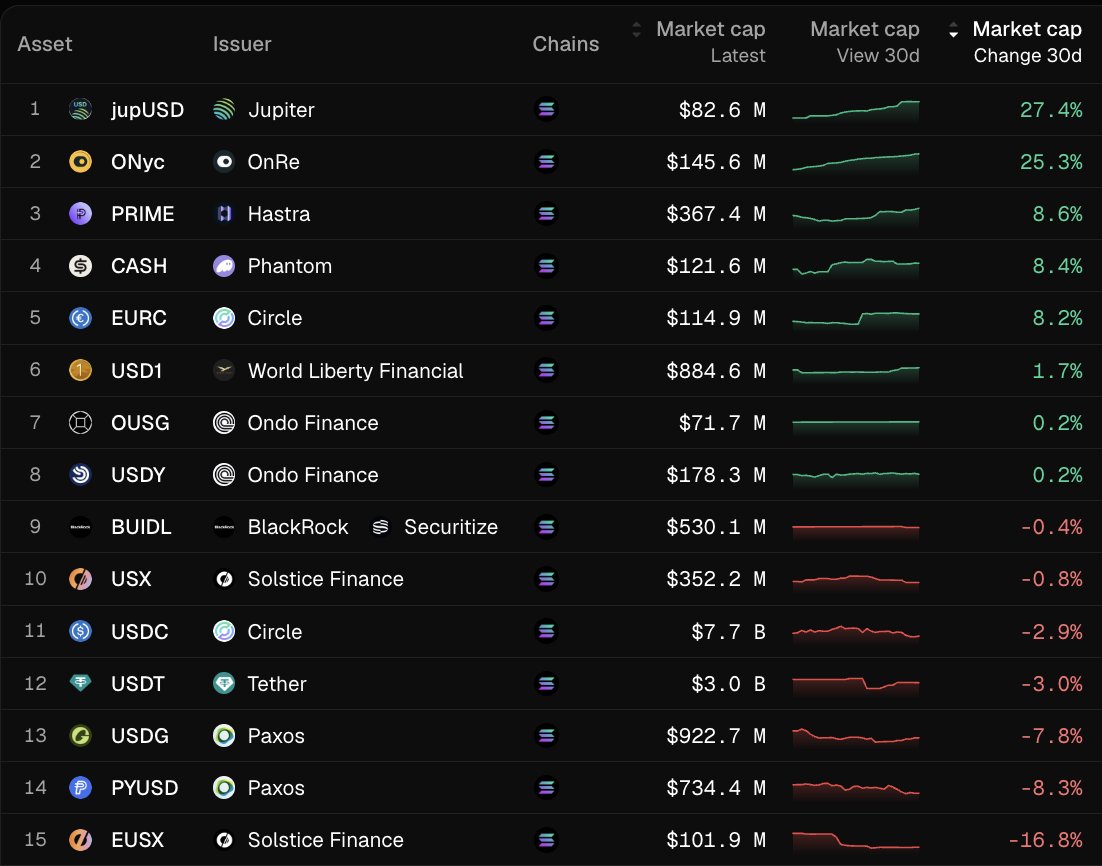
Task: Click the PYUSD token icon
Action: click(82, 788)
